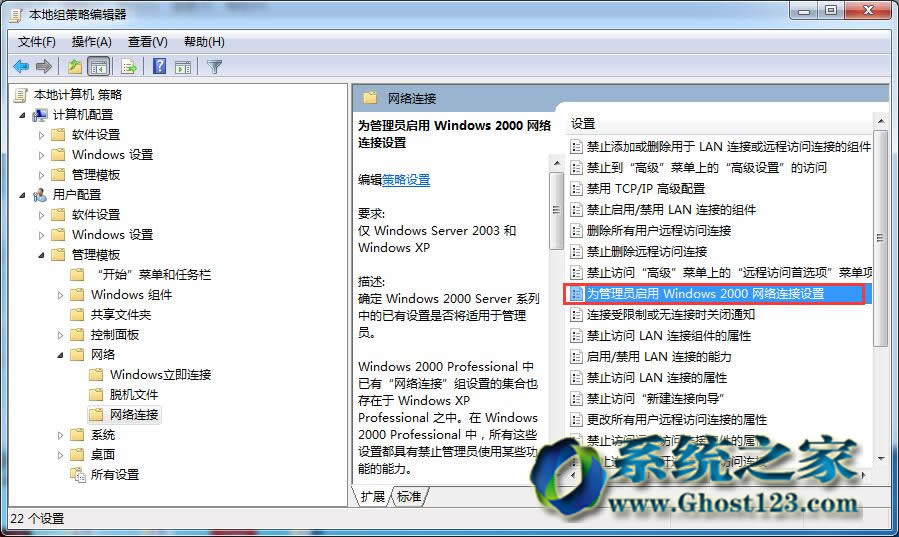Switch to the 扩展 tab
899x537 pixels.
[373, 497]
